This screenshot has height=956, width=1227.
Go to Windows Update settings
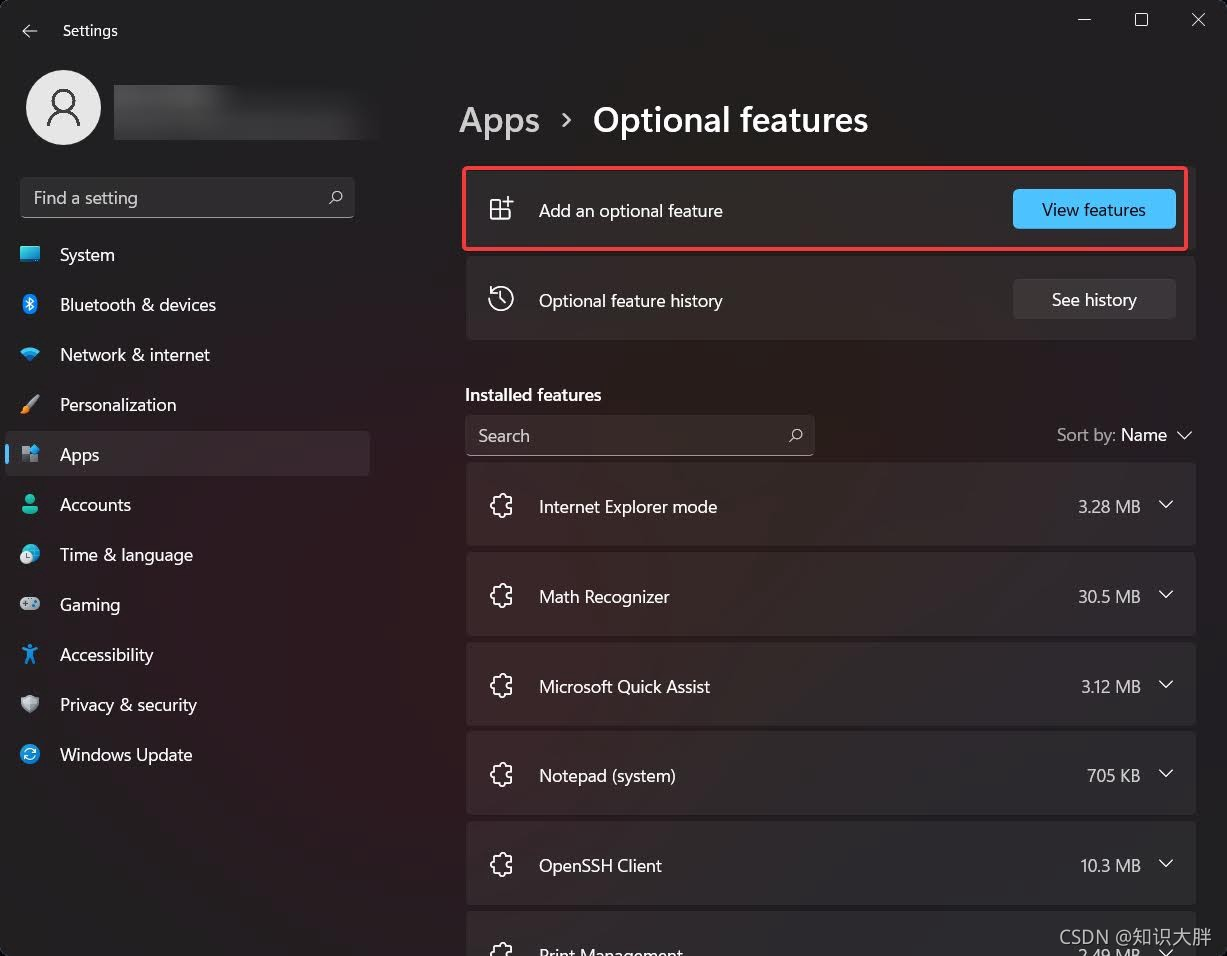187,754
